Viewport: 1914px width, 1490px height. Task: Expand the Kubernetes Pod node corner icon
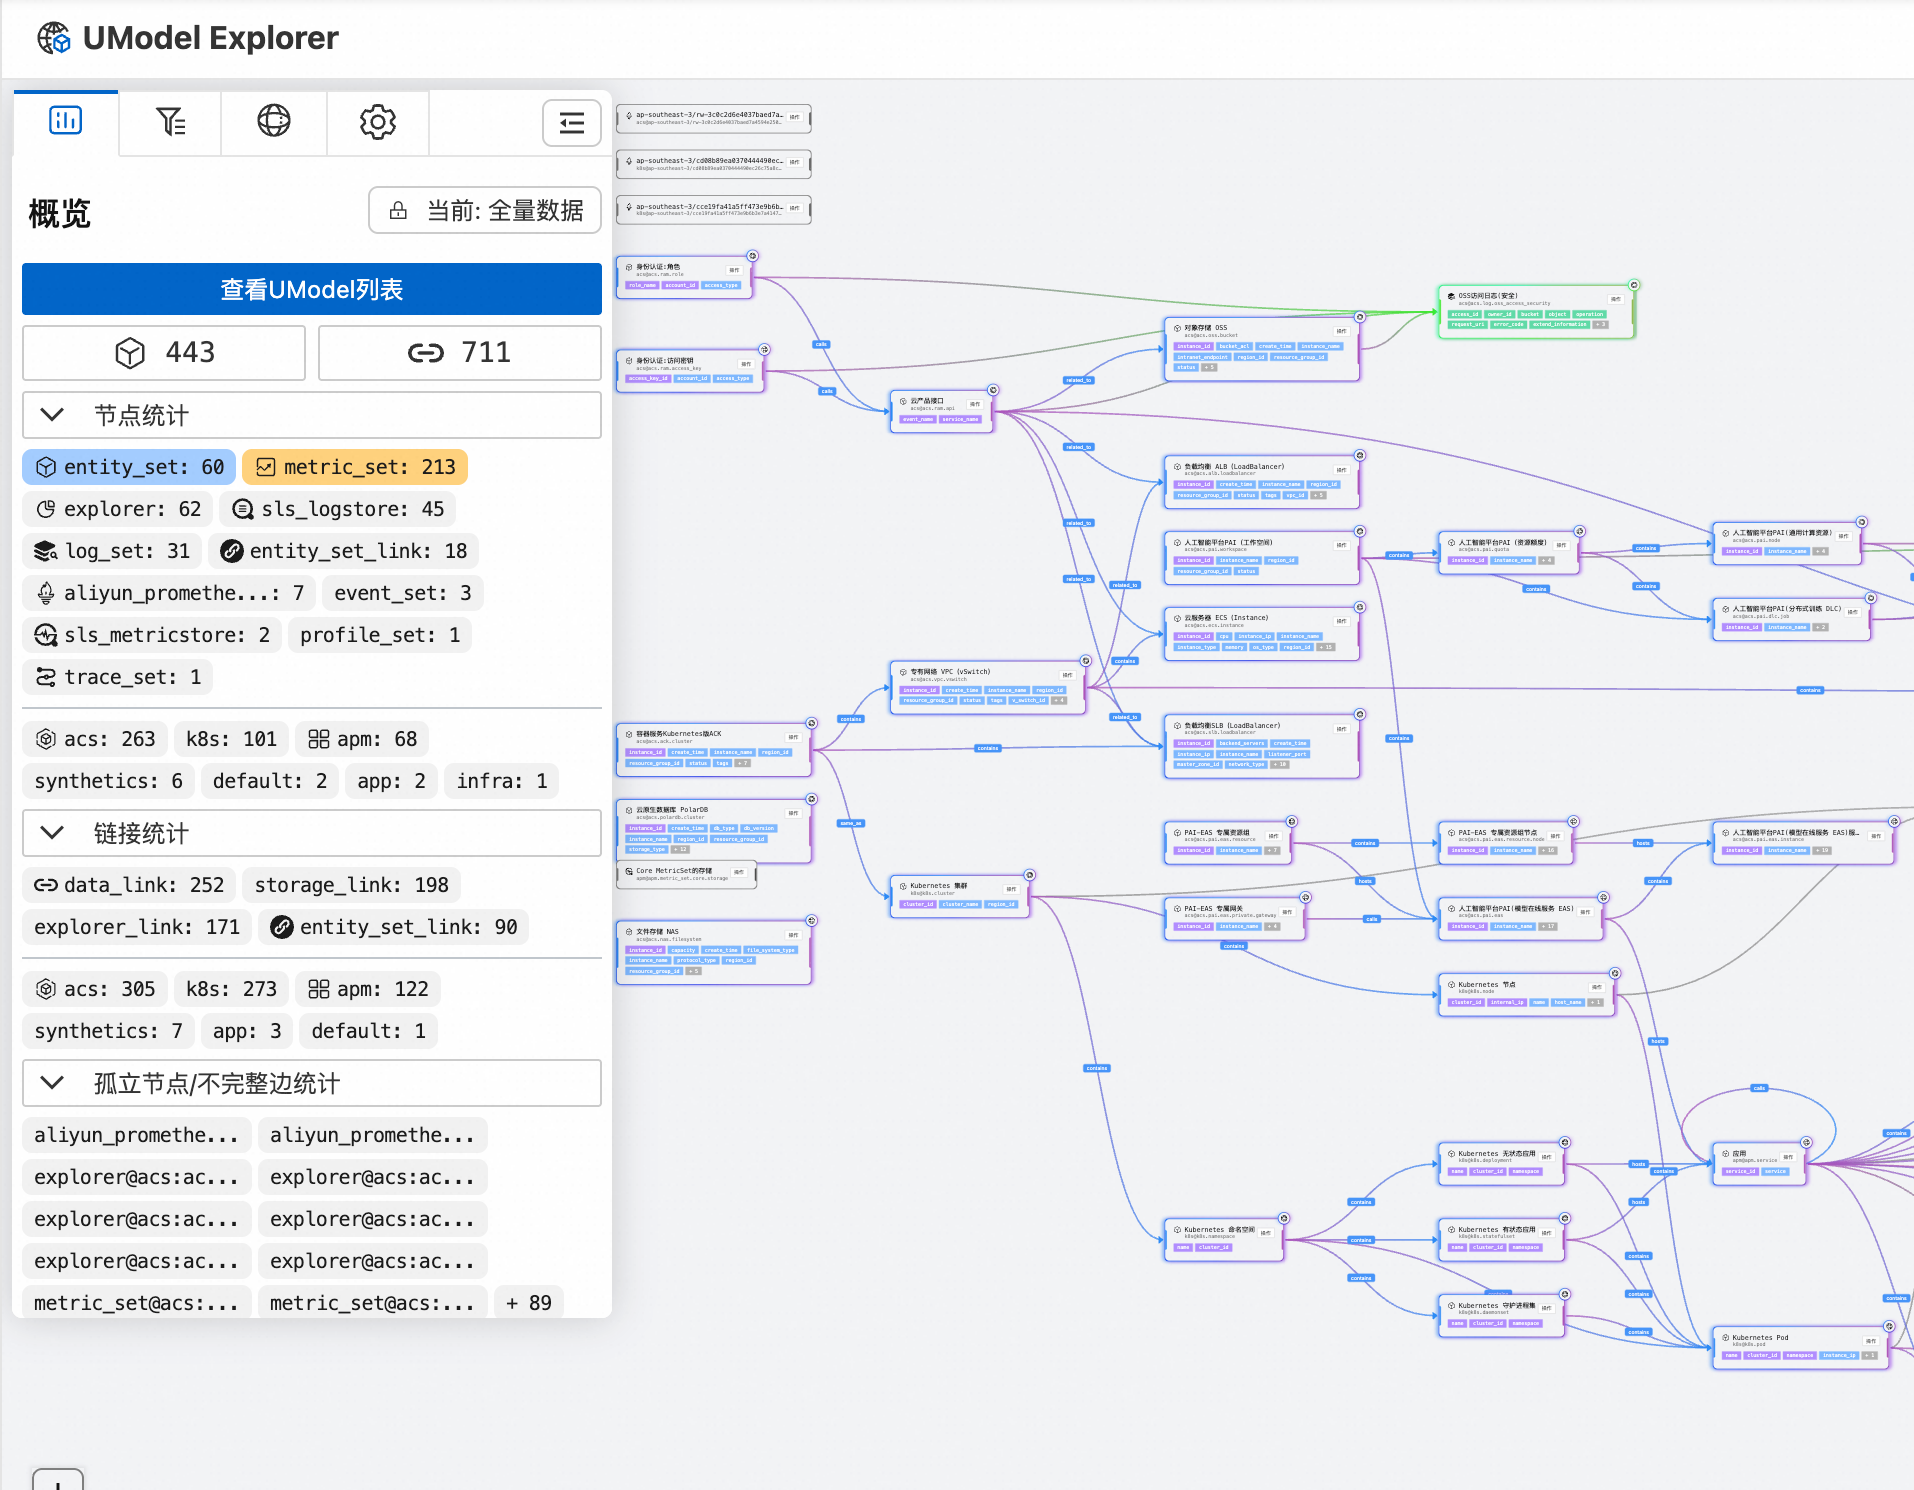tap(1889, 1327)
